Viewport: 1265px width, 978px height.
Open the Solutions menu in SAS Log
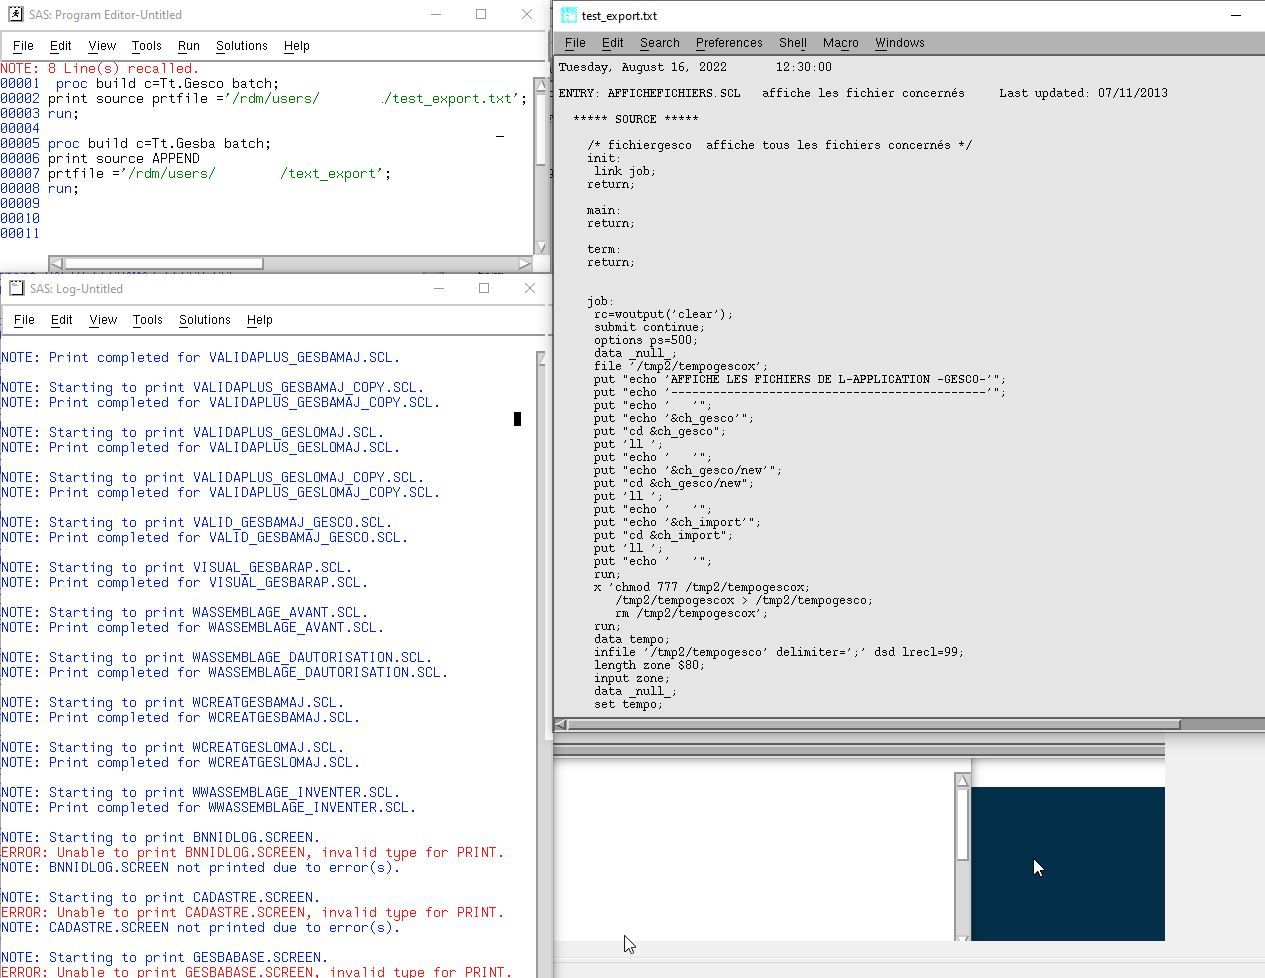[x=204, y=319]
